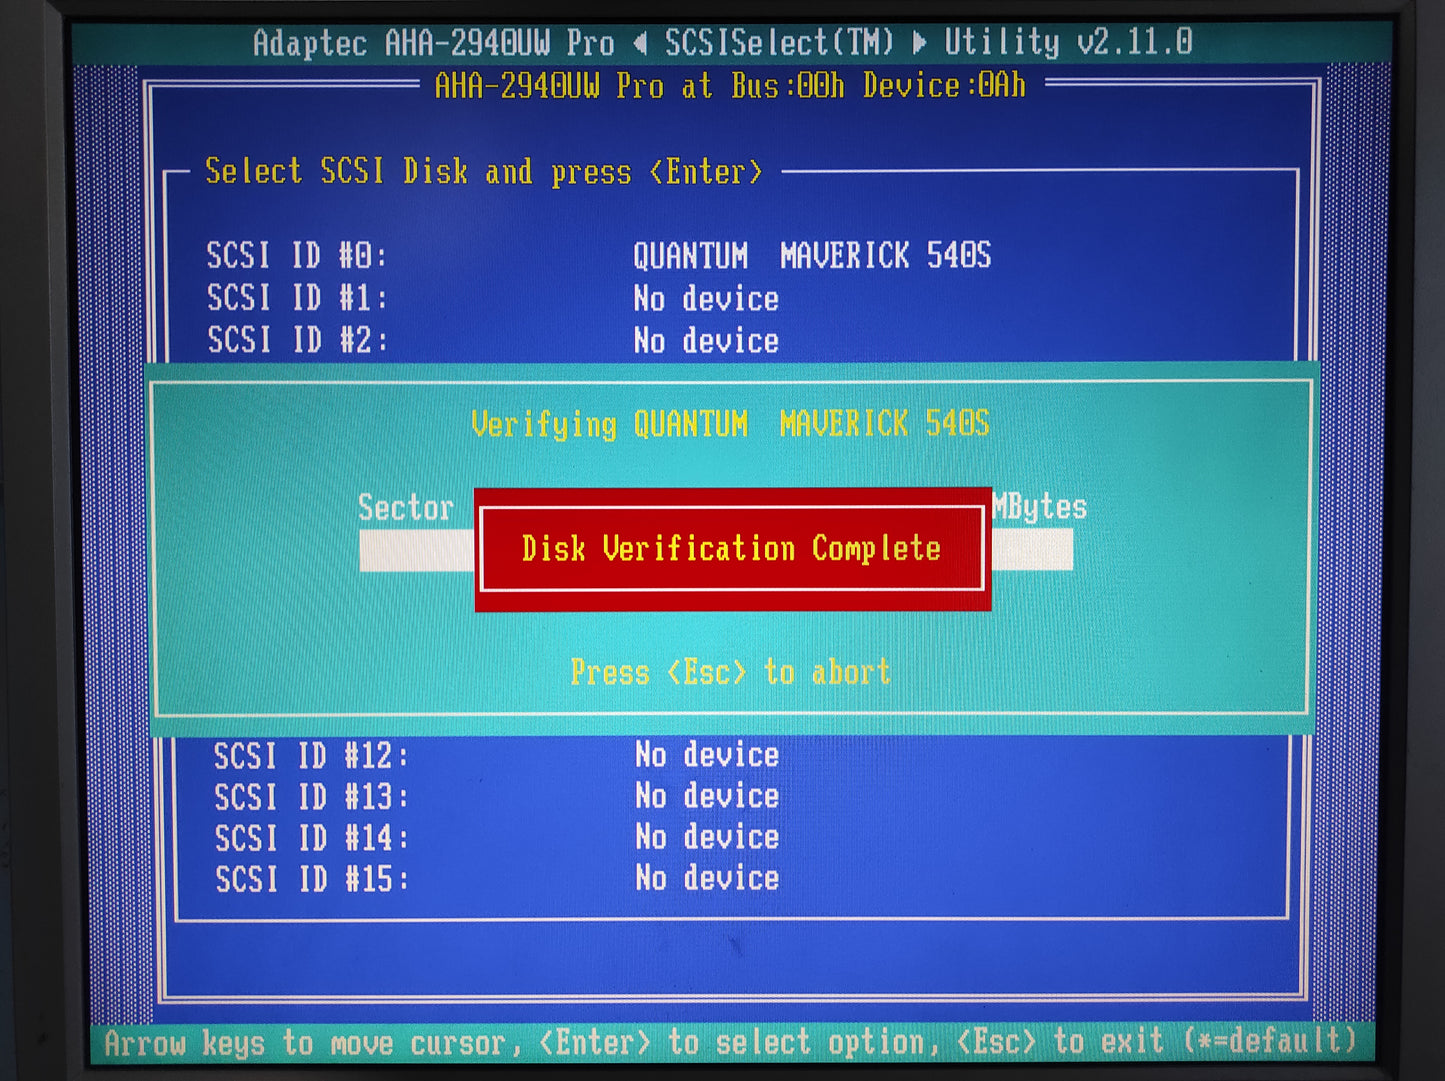1445x1081 pixels.
Task: Choose the SCSI ID #2 row
Action: [297, 341]
